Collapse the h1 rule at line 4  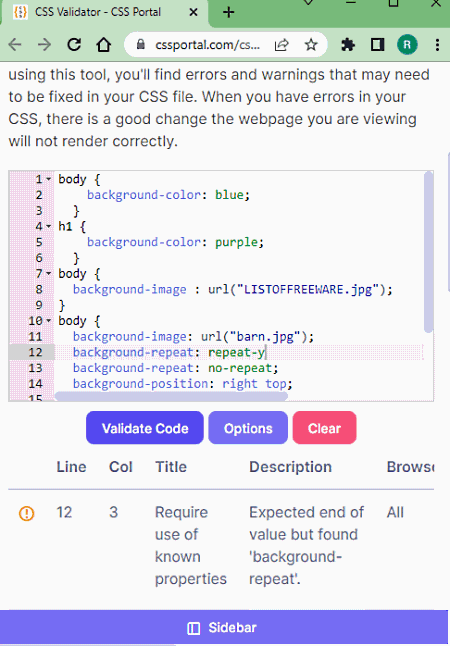[49, 227]
